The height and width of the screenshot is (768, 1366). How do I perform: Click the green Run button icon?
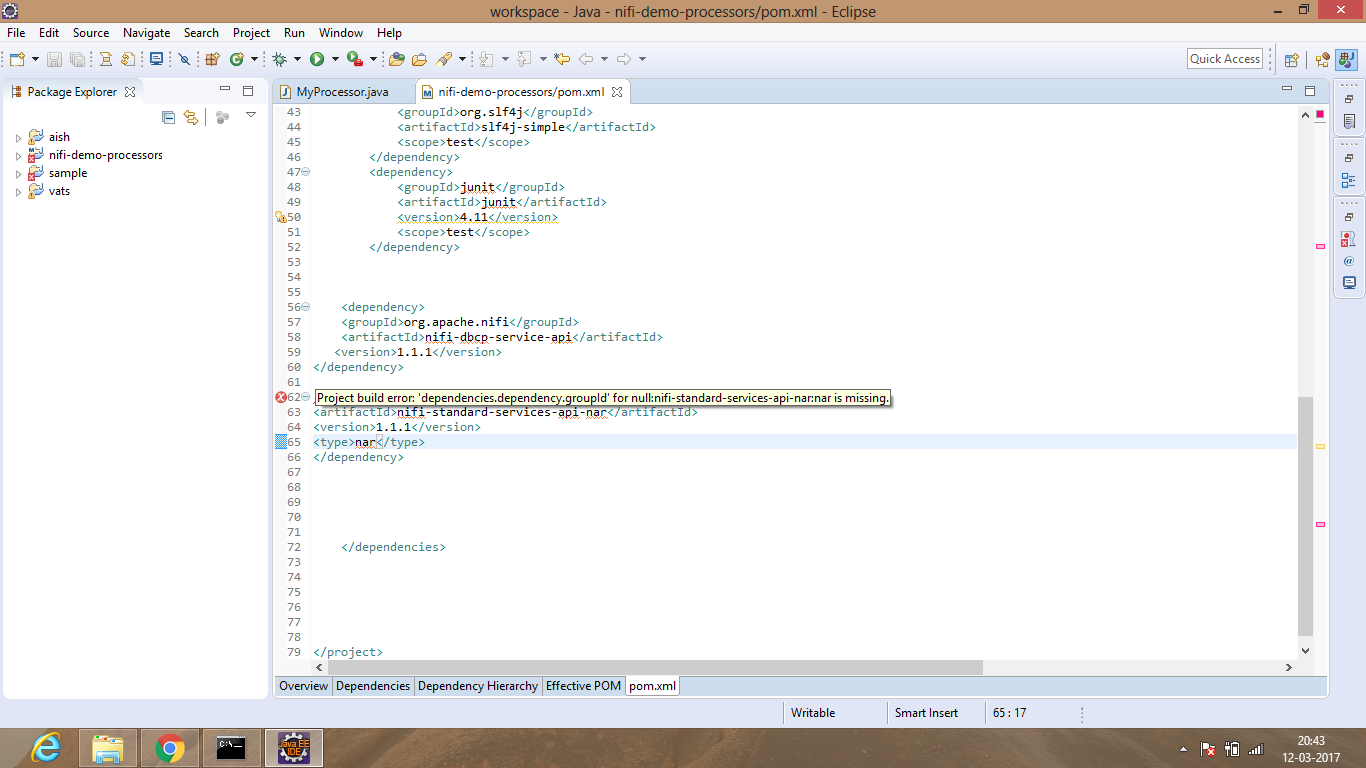pyautogui.click(x=317, y=59)
